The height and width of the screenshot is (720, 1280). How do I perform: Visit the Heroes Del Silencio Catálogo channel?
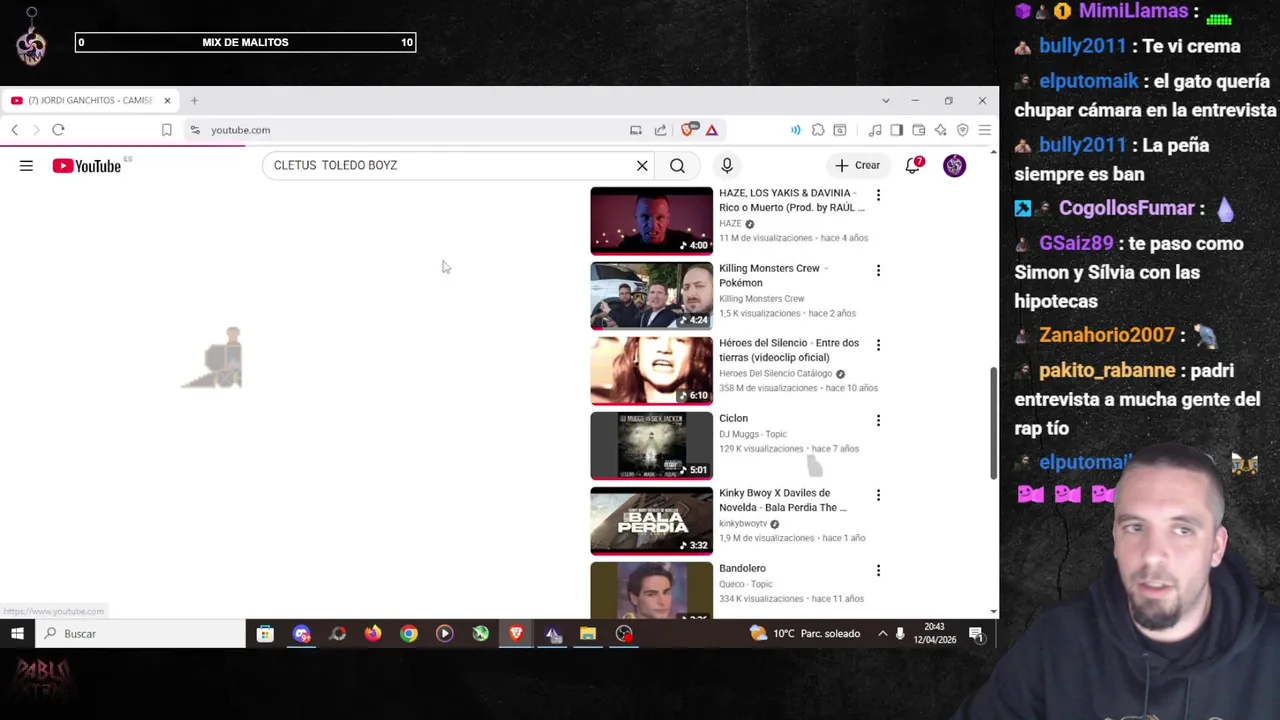[775, 374]
